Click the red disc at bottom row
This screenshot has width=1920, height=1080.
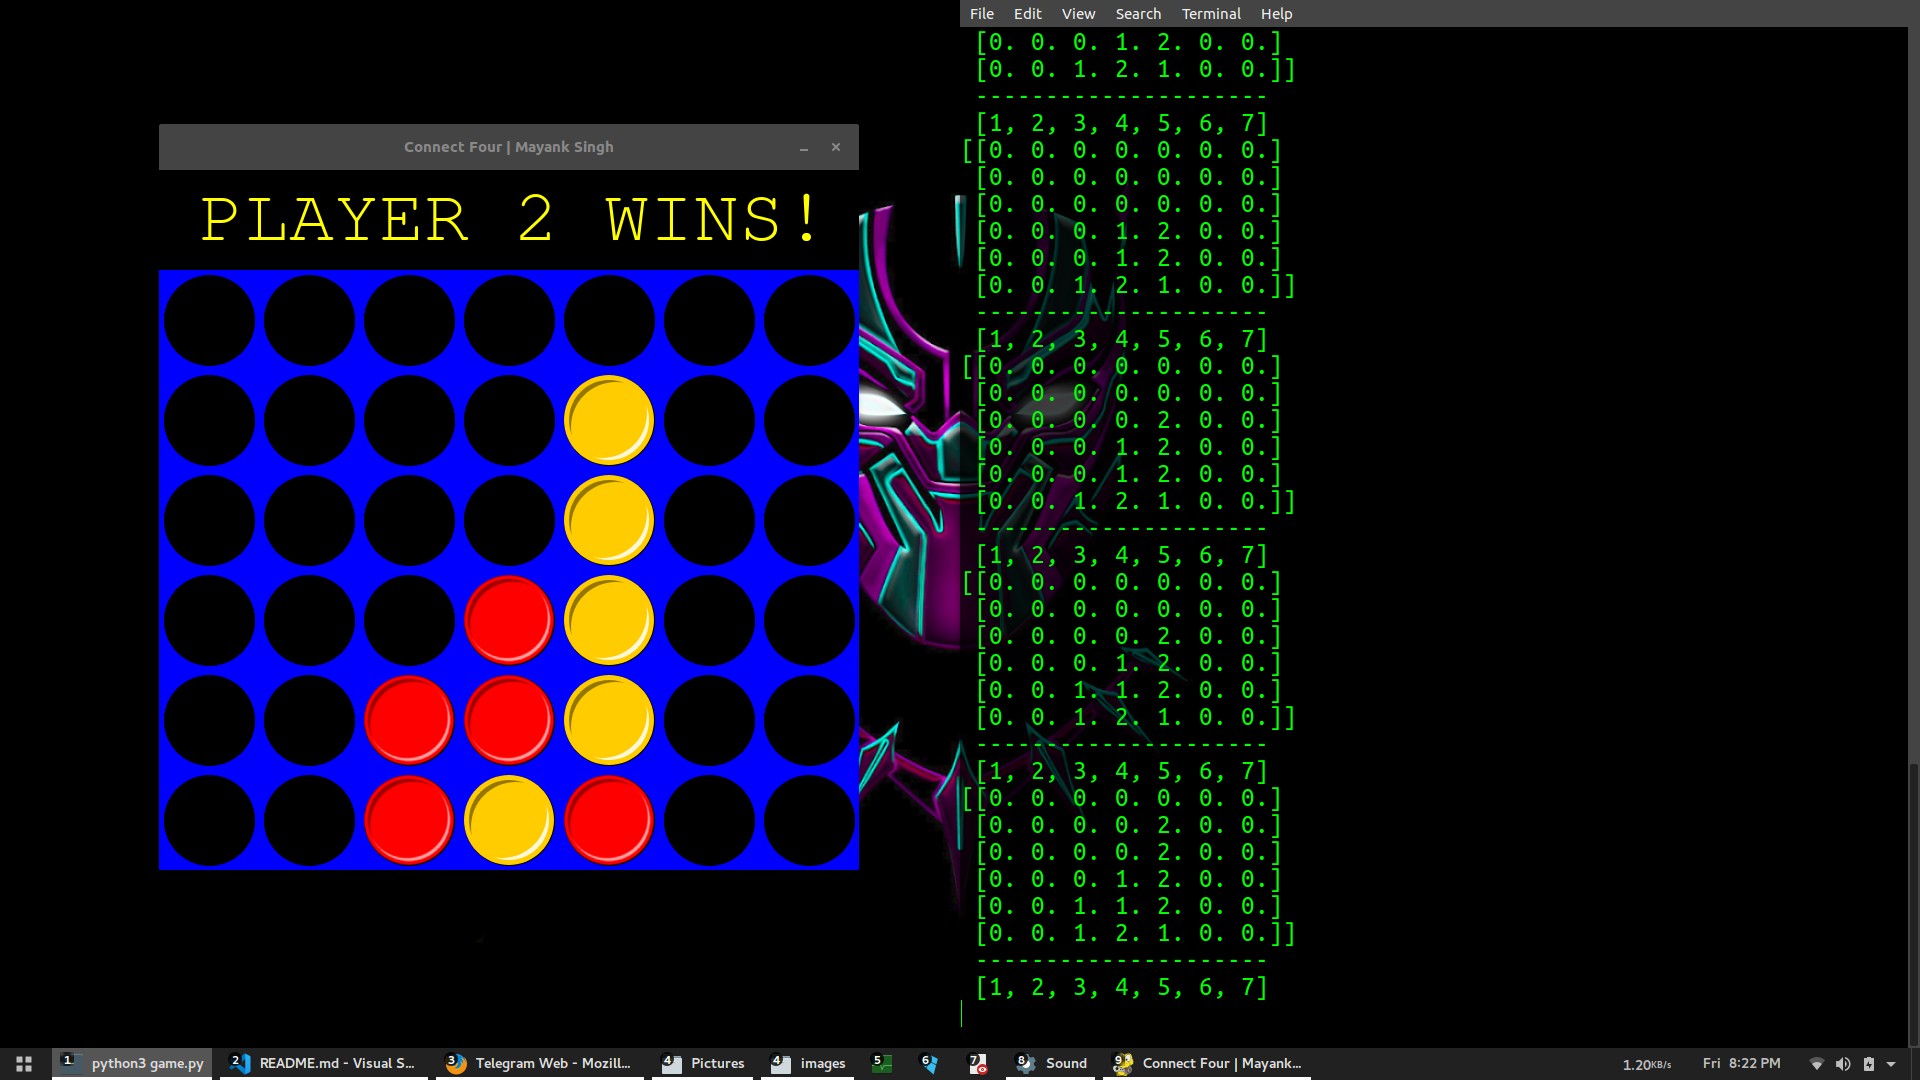[x=407, y=818]
